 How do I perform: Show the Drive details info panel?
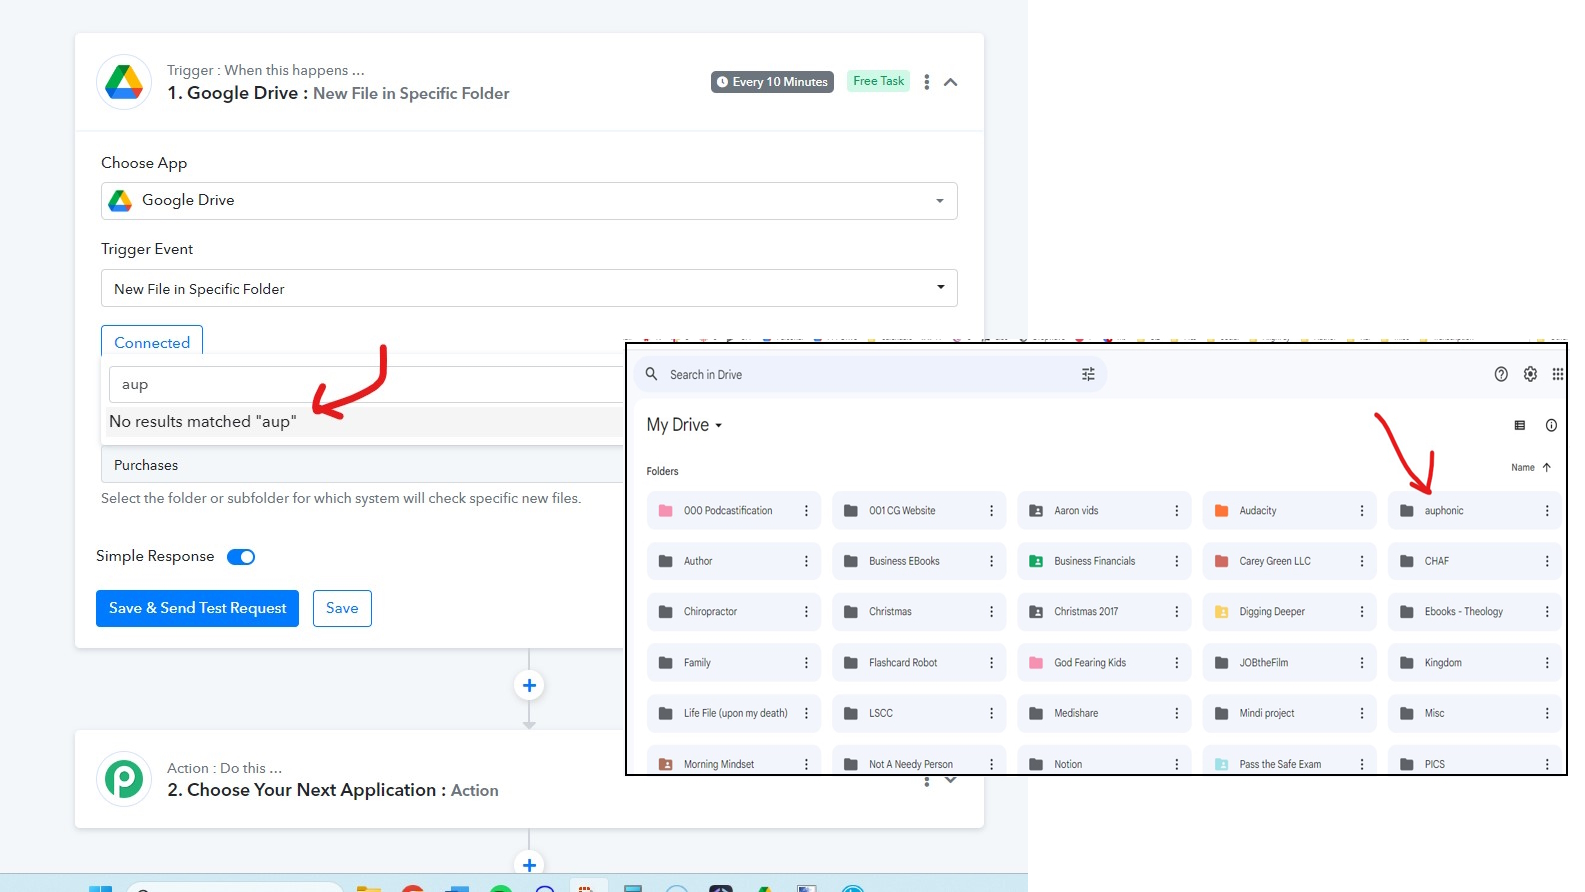1551,425
